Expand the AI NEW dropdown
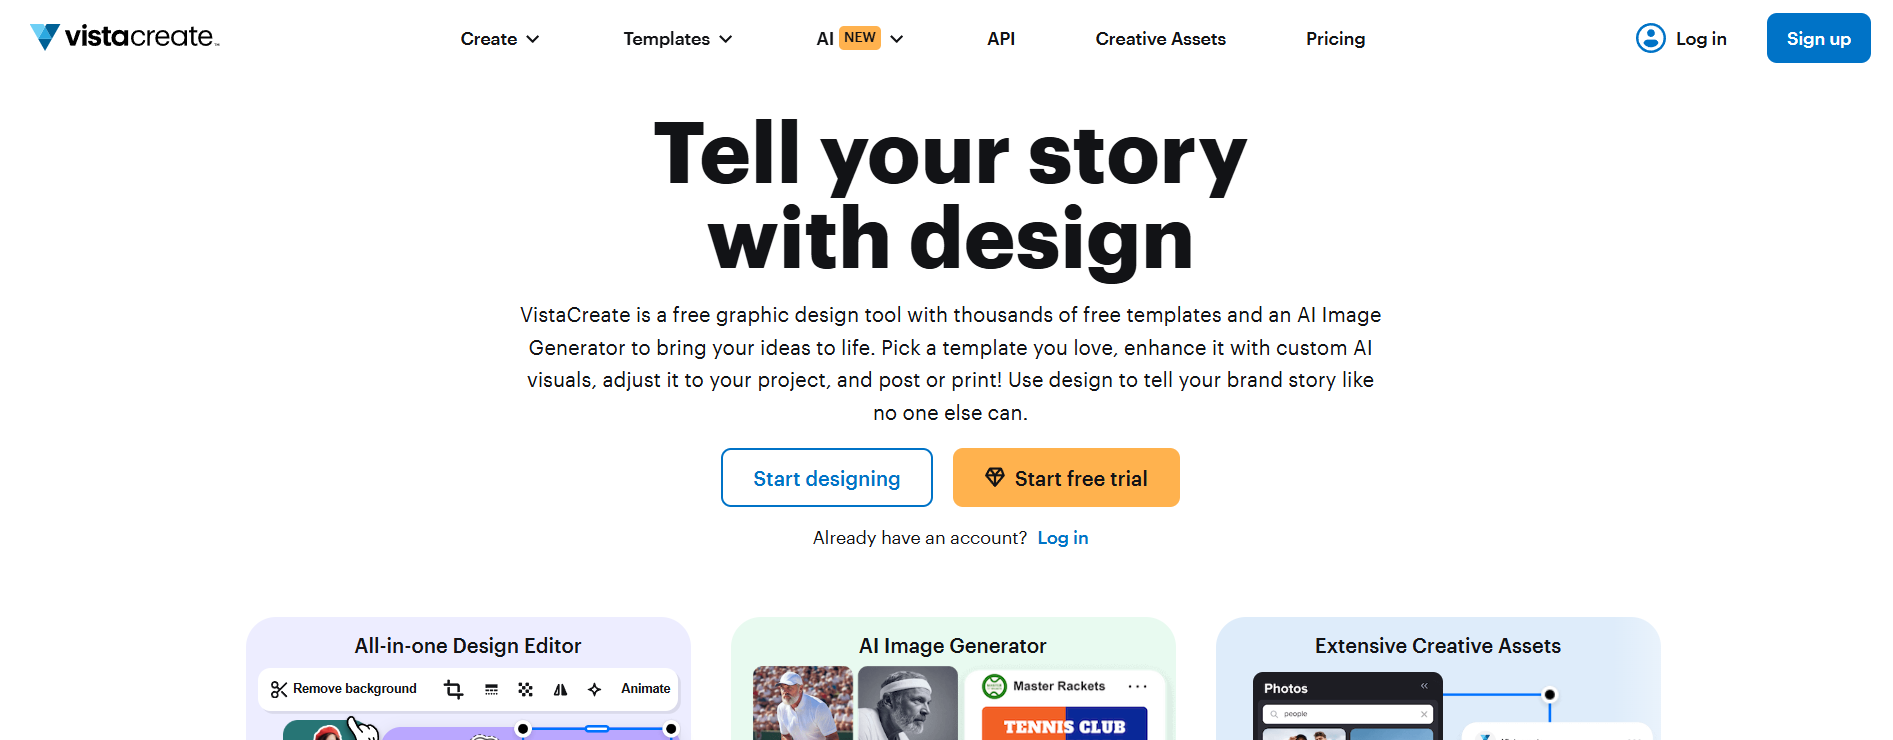This screenshot has width=1893, height=740. coord(860,39)
